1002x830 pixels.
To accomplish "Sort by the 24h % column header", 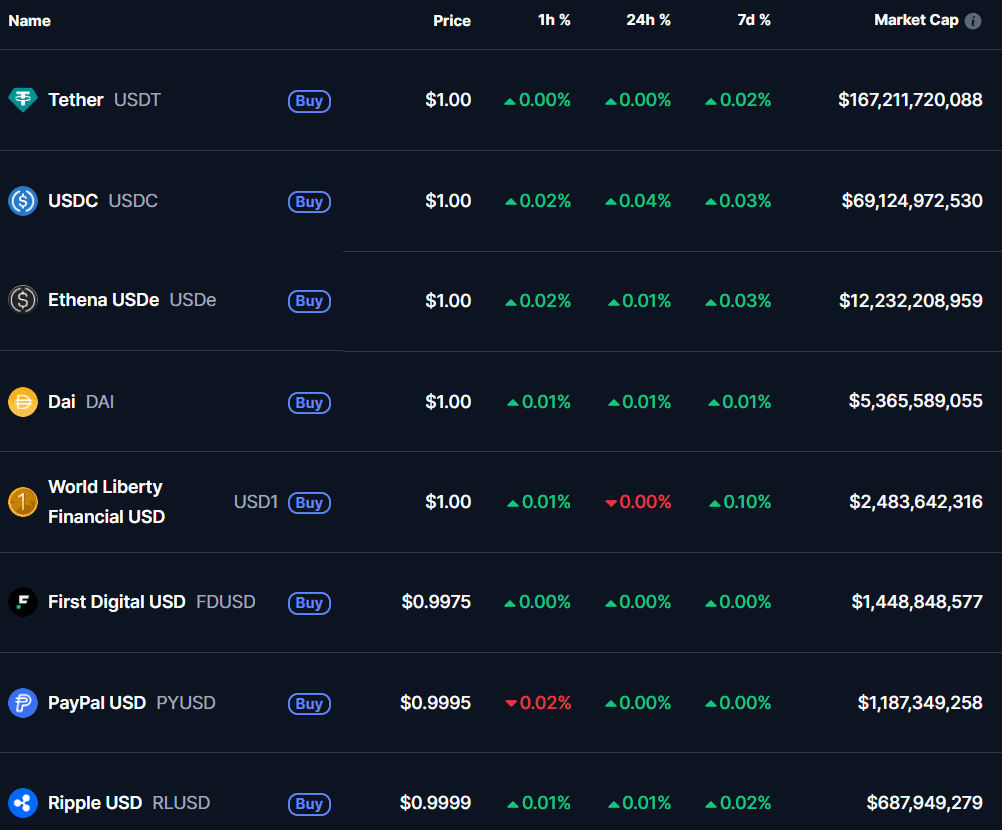I will tap(648, 21).
